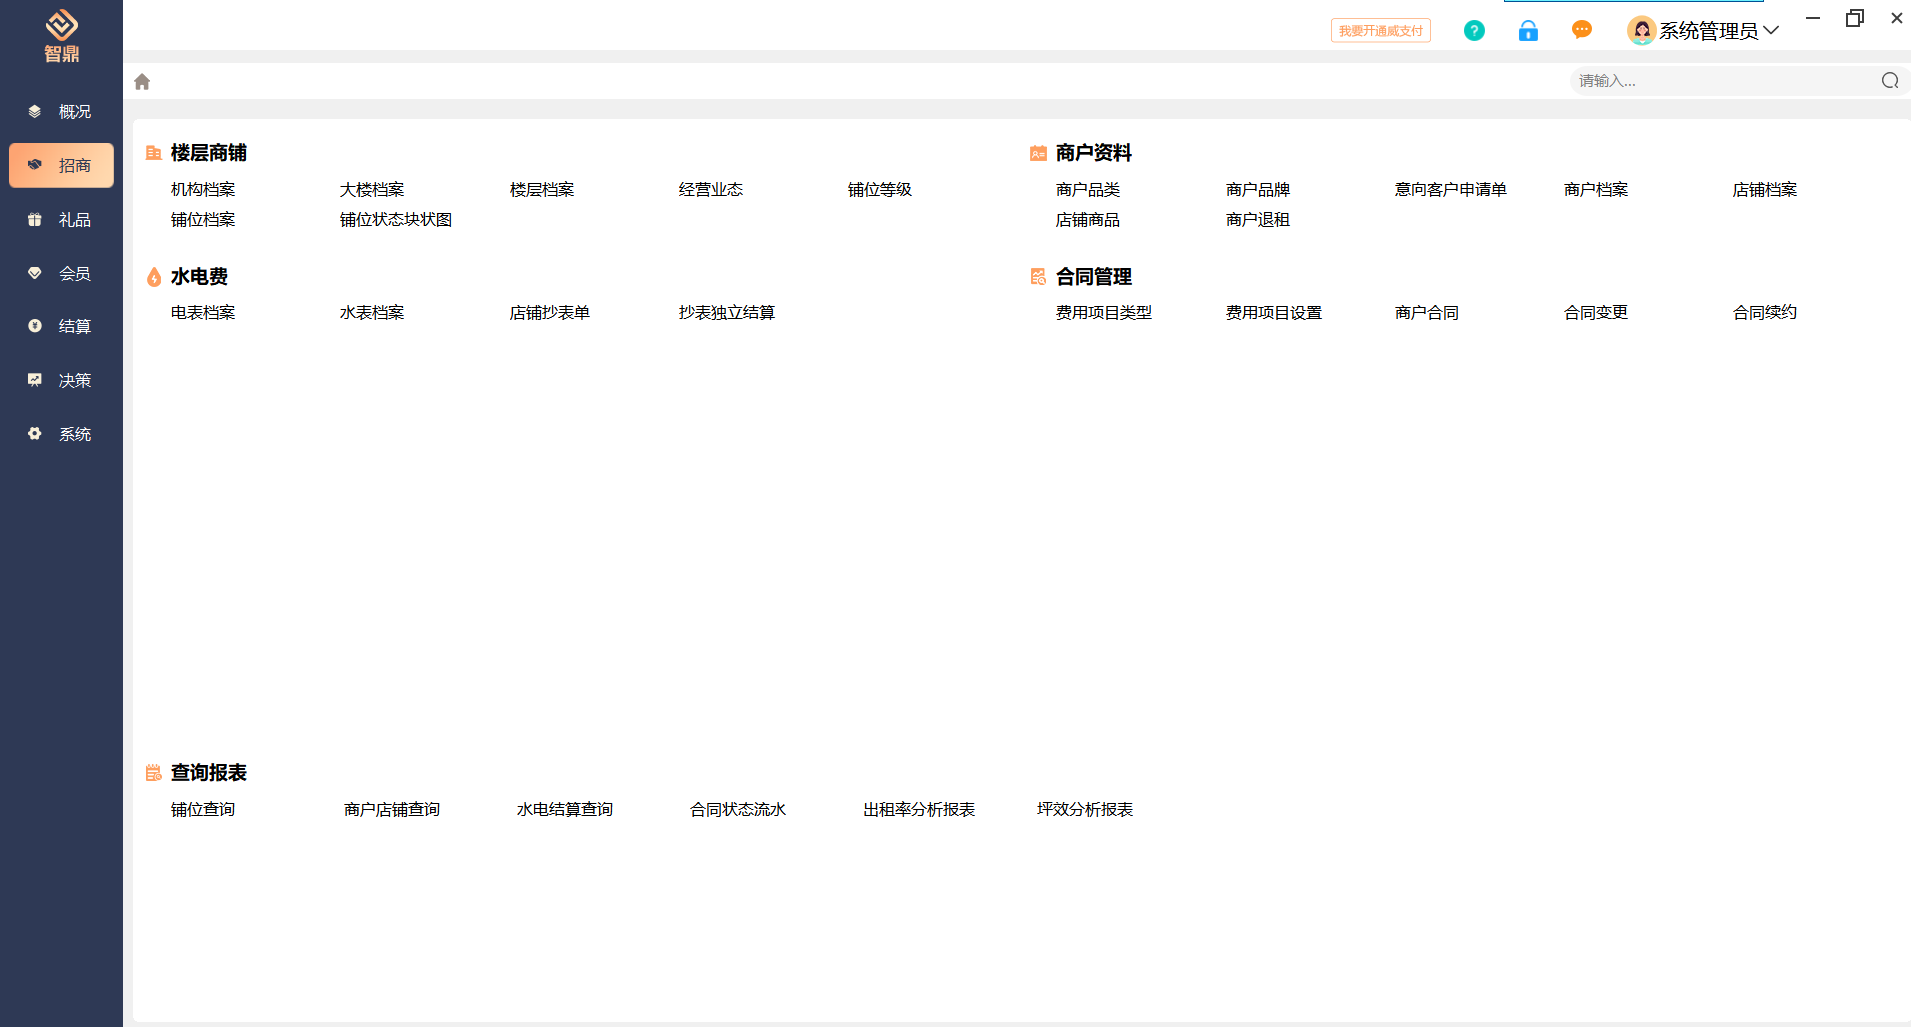Switch to the 礼品 sidebar menu
Viewport: 1911px width, 1027px height.
(61, 220)
